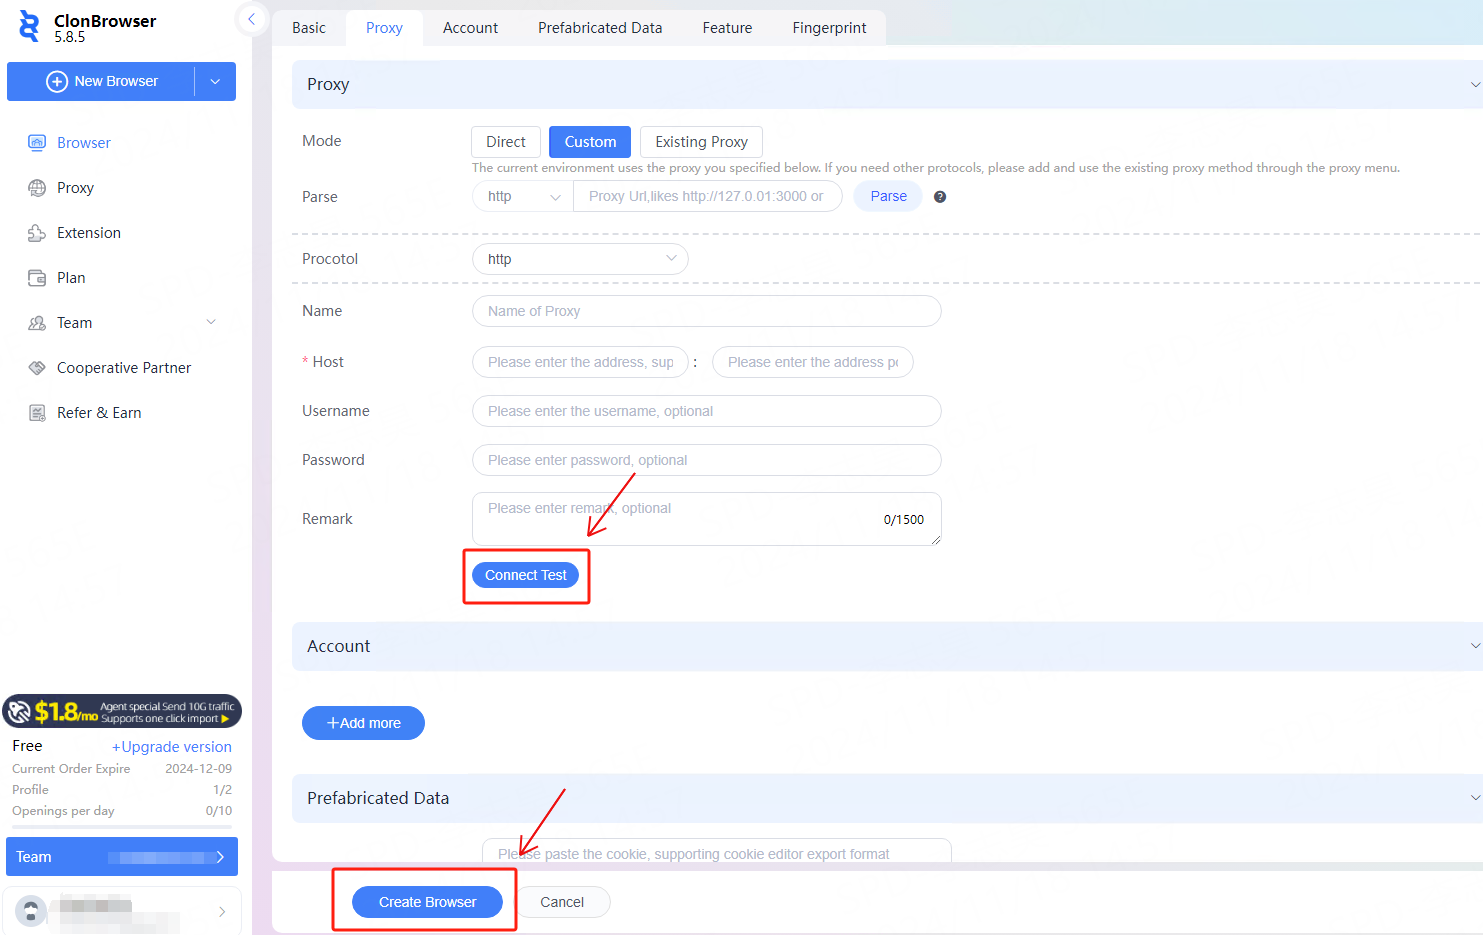The image size is (1483, 935).
Task: Open the Procotol http dropdown
Action: click(x=580, y=259)
